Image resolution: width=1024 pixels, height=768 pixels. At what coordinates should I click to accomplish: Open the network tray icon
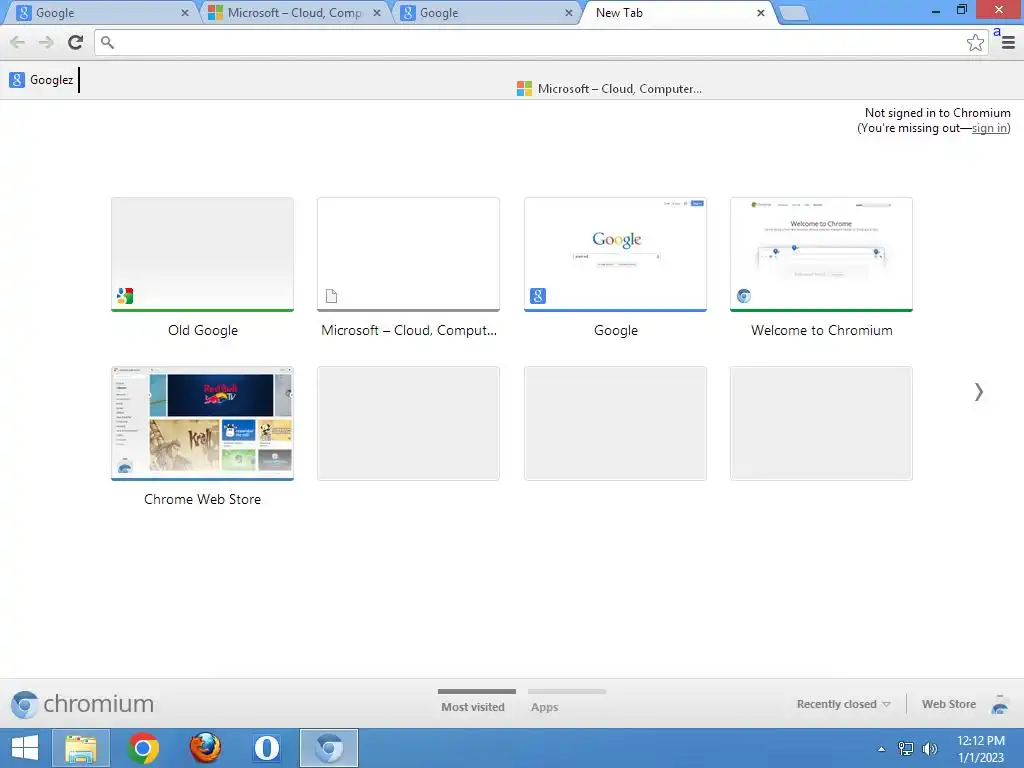(x=906, y=748)
